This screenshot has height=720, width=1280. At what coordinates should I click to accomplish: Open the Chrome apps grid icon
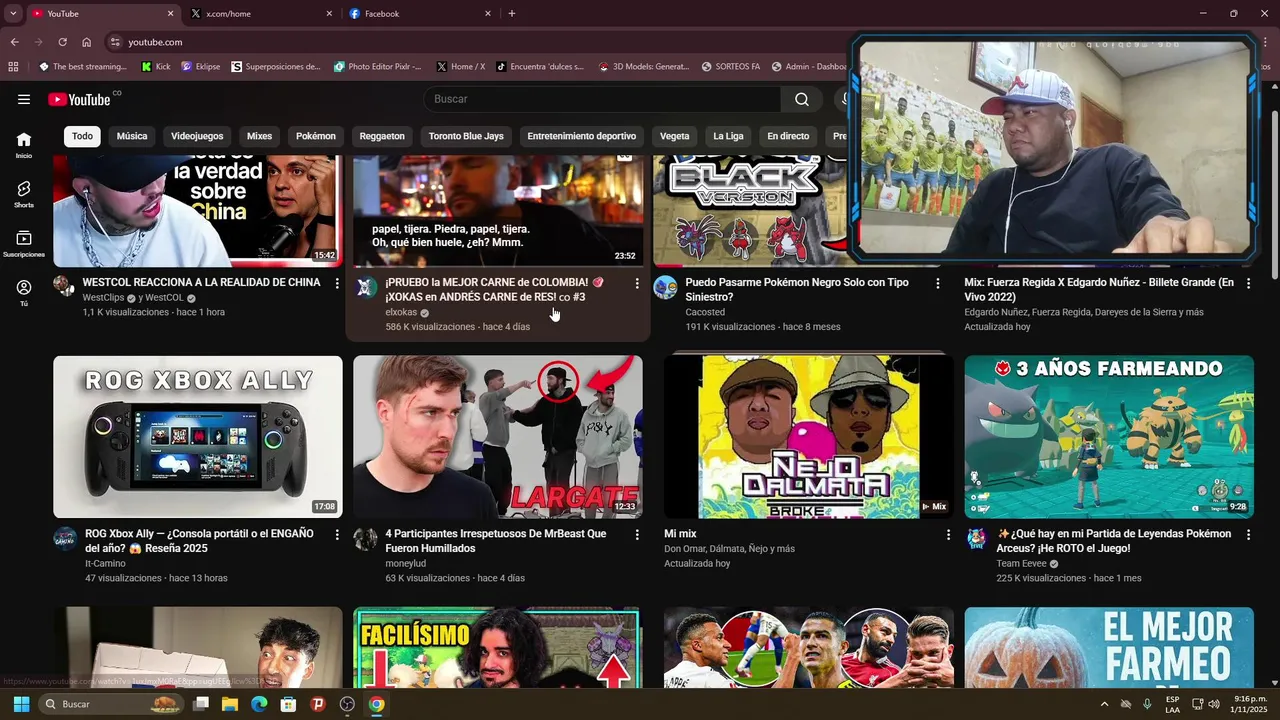pos(13,67)
